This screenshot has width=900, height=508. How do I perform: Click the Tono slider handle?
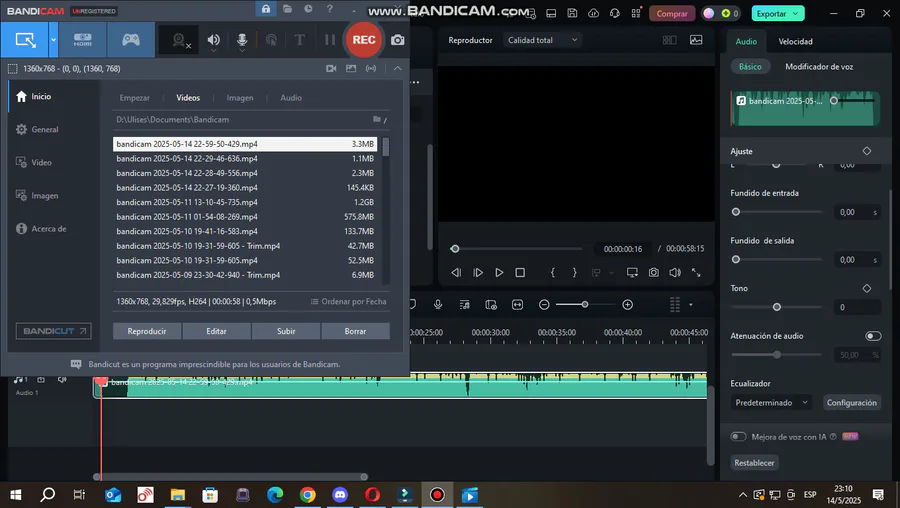coord(777,307)
